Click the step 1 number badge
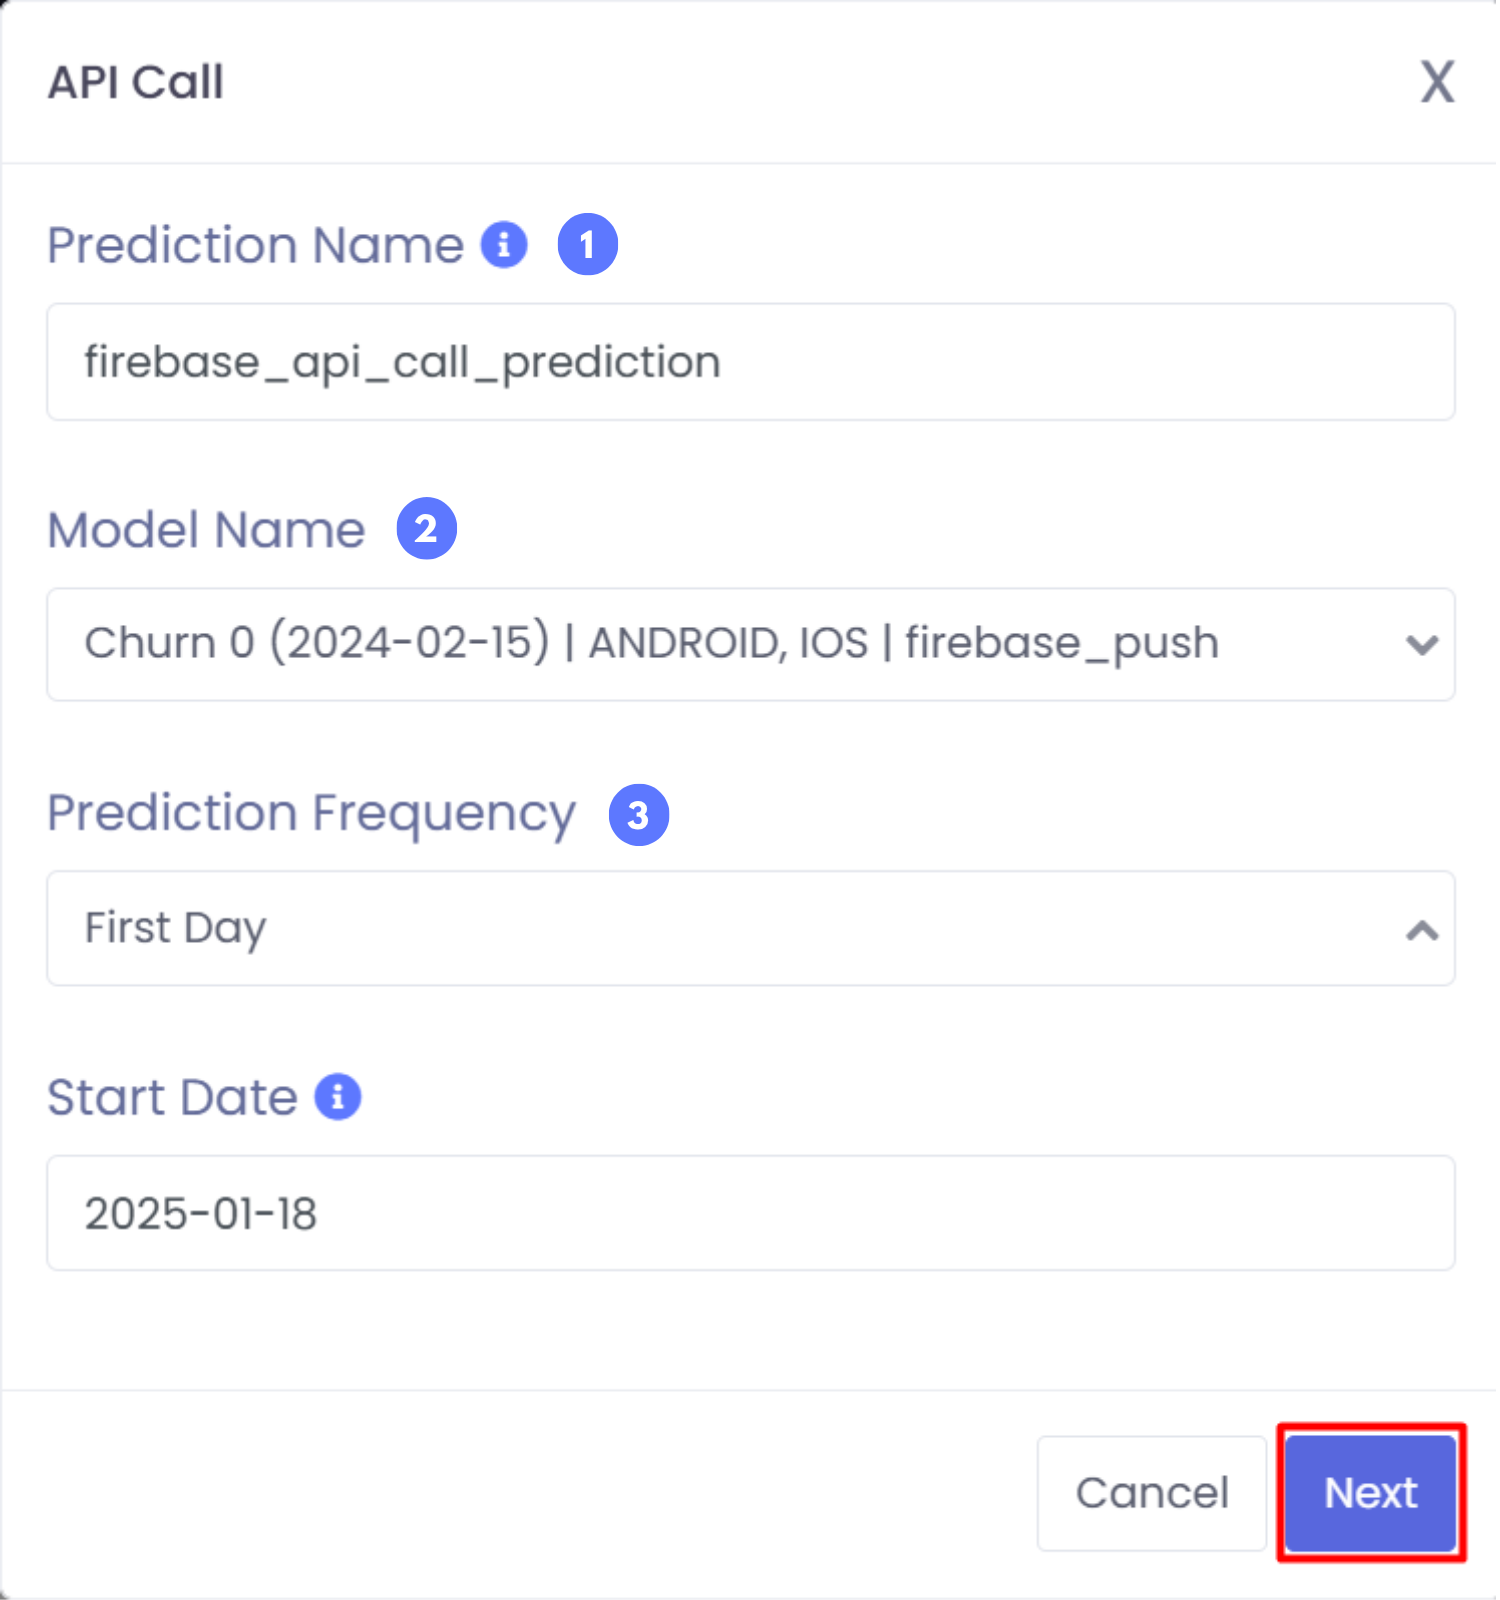The height and width of the screenshot is (1600, 1500). (587, 244)
